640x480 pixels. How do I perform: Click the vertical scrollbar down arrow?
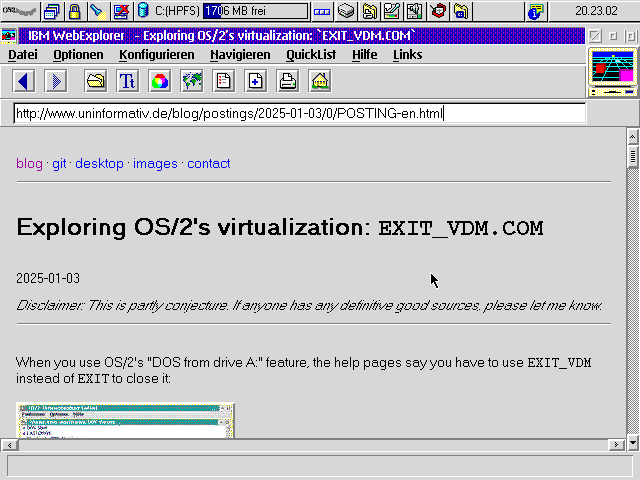(633, 442)
